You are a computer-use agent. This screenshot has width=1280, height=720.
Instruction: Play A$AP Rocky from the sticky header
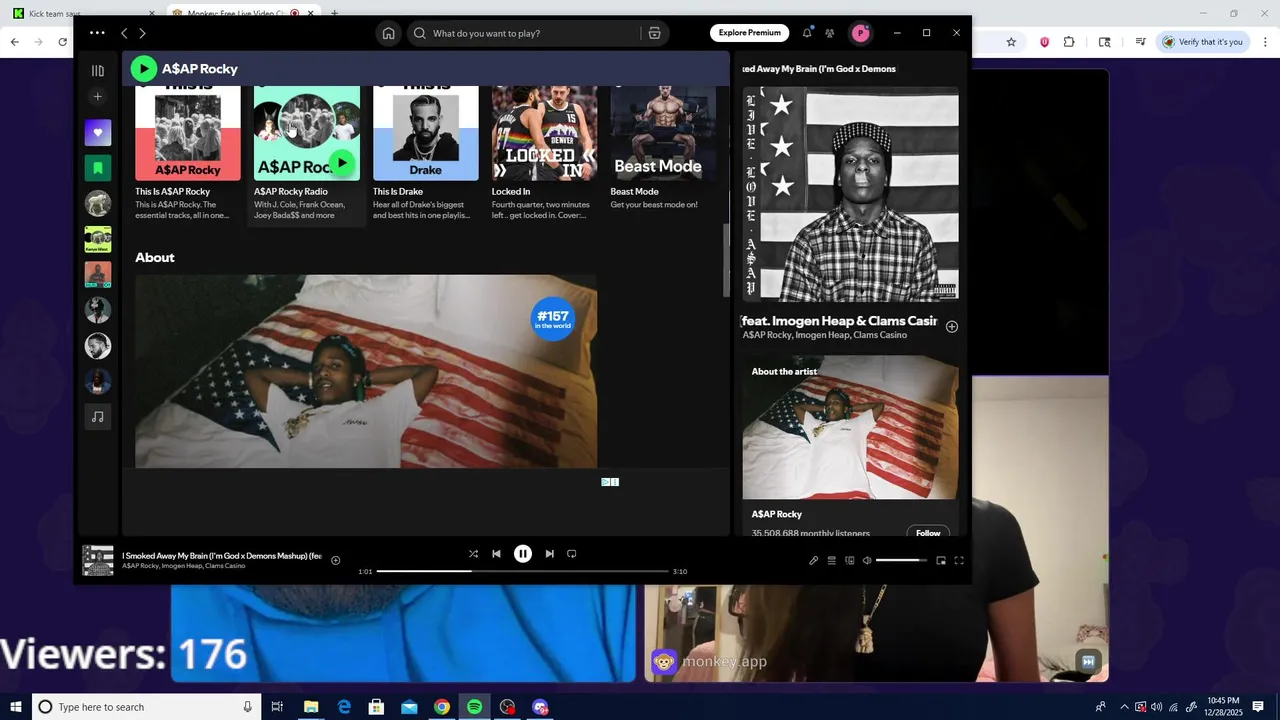(x=144, y=68)
